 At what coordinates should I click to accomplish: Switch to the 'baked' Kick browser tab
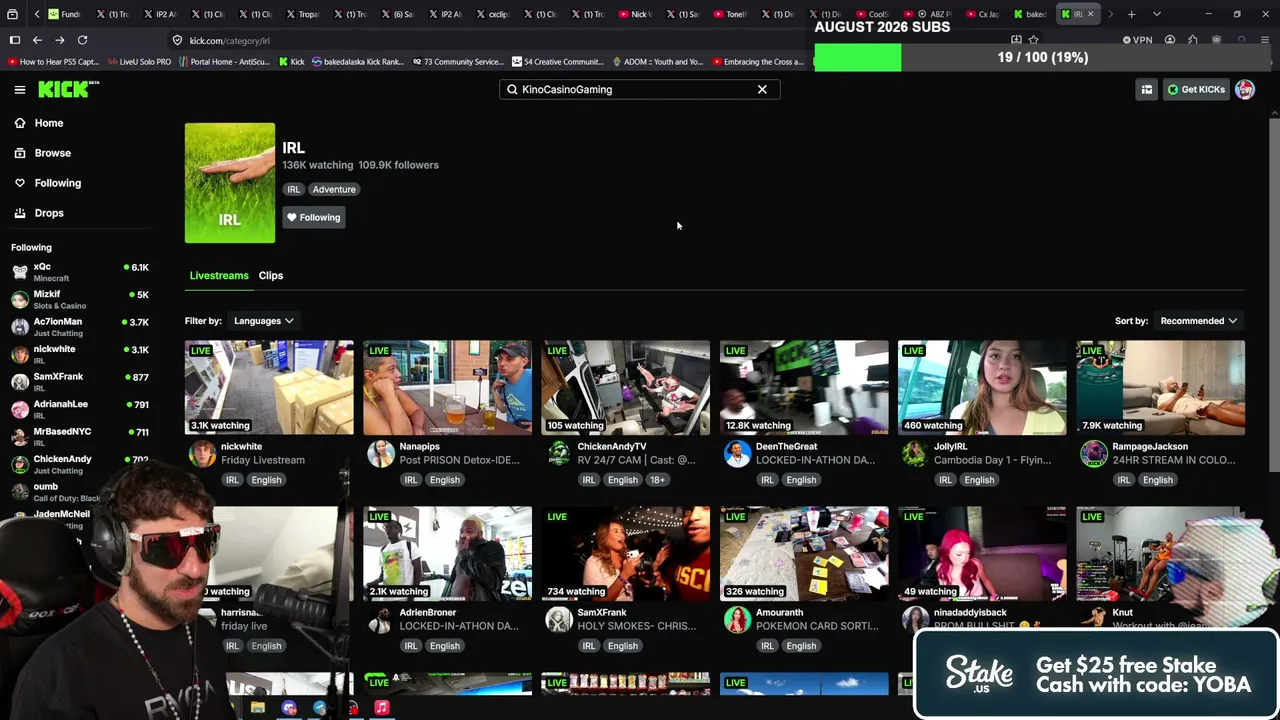(1031, 14)
